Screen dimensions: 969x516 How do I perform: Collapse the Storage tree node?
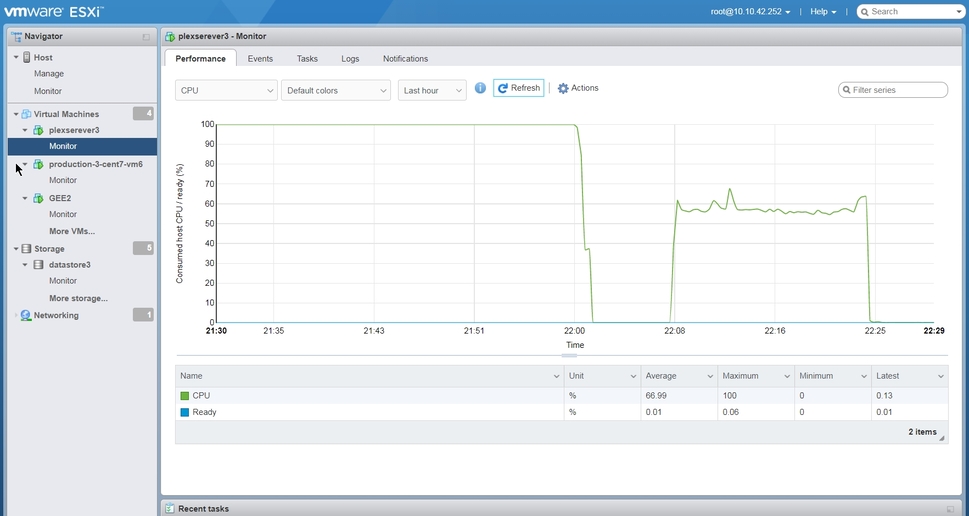[x=16, y=248]
